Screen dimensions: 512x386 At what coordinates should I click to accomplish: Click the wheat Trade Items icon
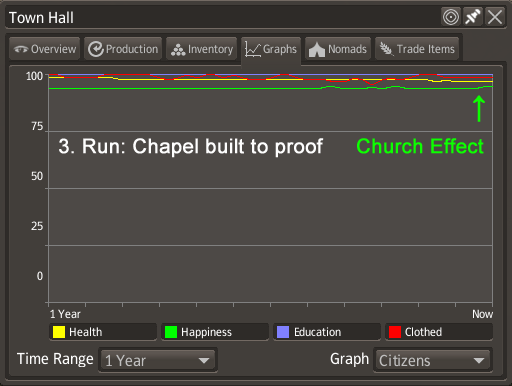(387, 49)
